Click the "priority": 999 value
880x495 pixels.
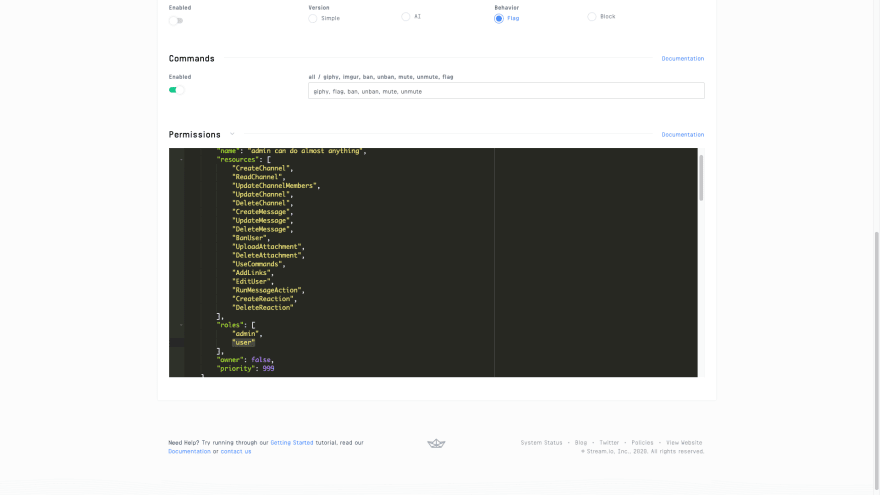click(x=268, y=369)
